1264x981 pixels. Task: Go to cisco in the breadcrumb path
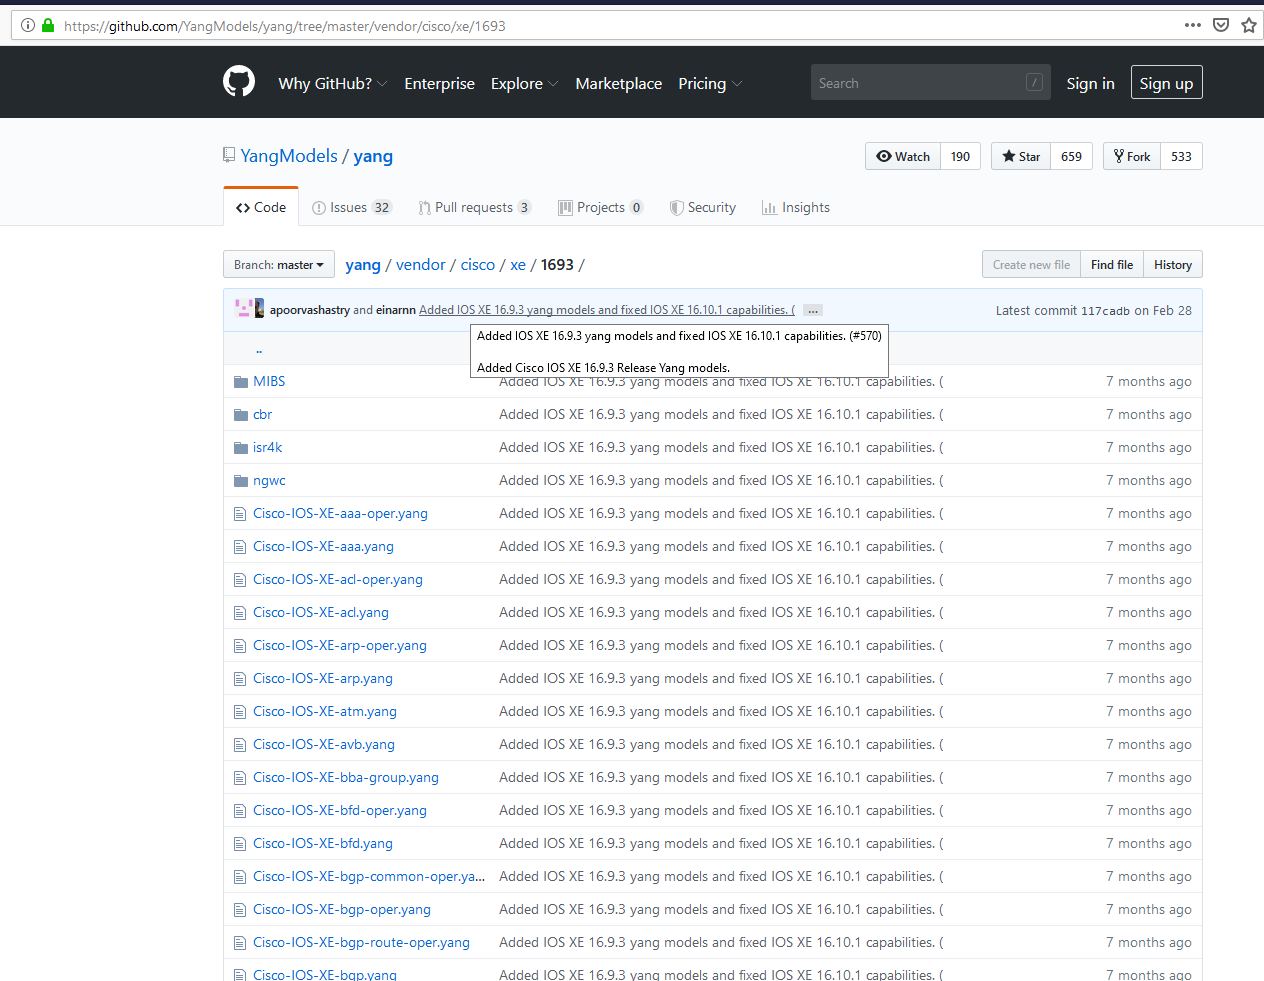[x=478, y=265]
